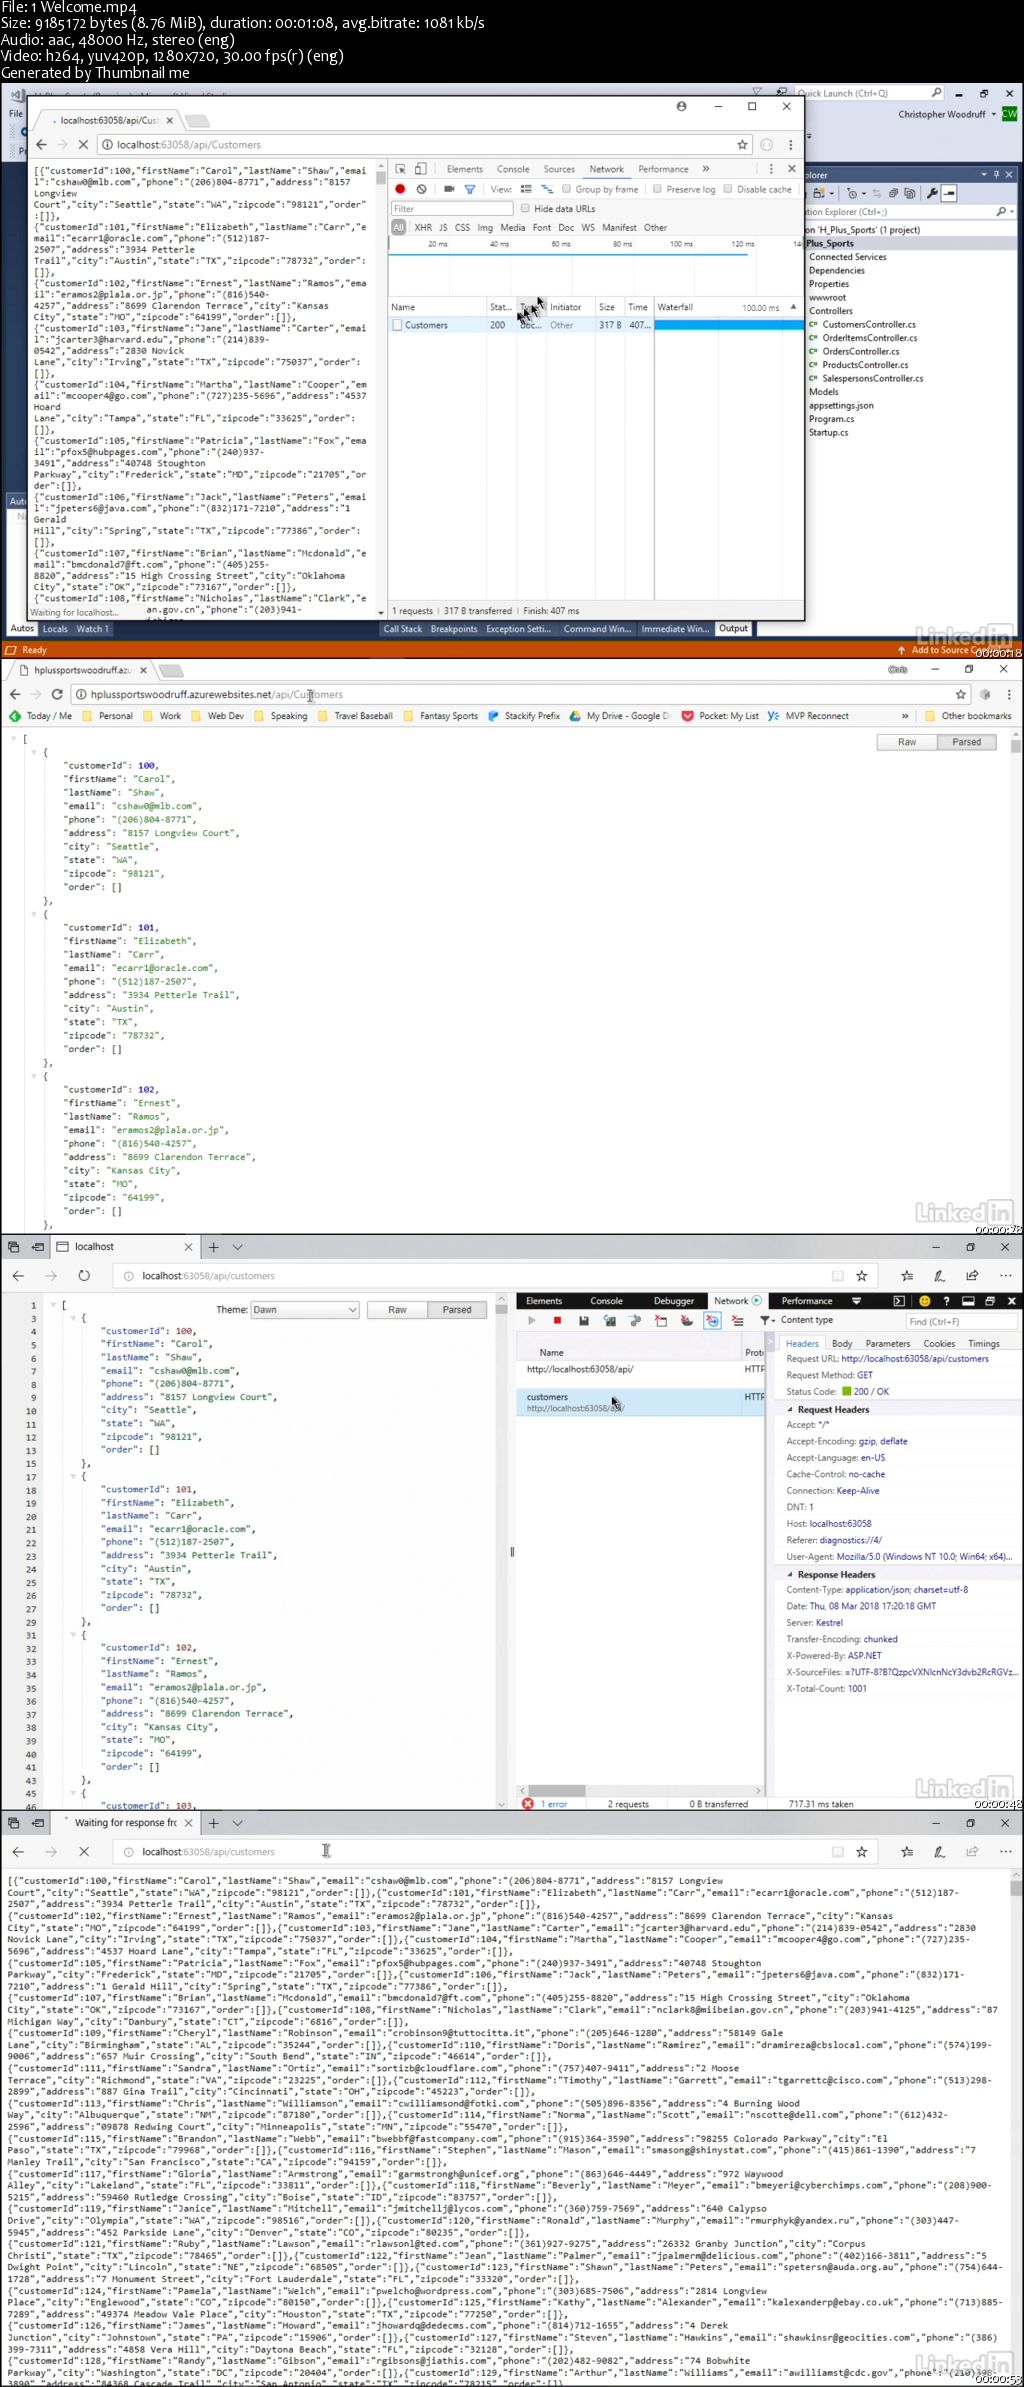Open Startup.cs in Solution Explorer

pyautogui.click(x=828, y=432)
